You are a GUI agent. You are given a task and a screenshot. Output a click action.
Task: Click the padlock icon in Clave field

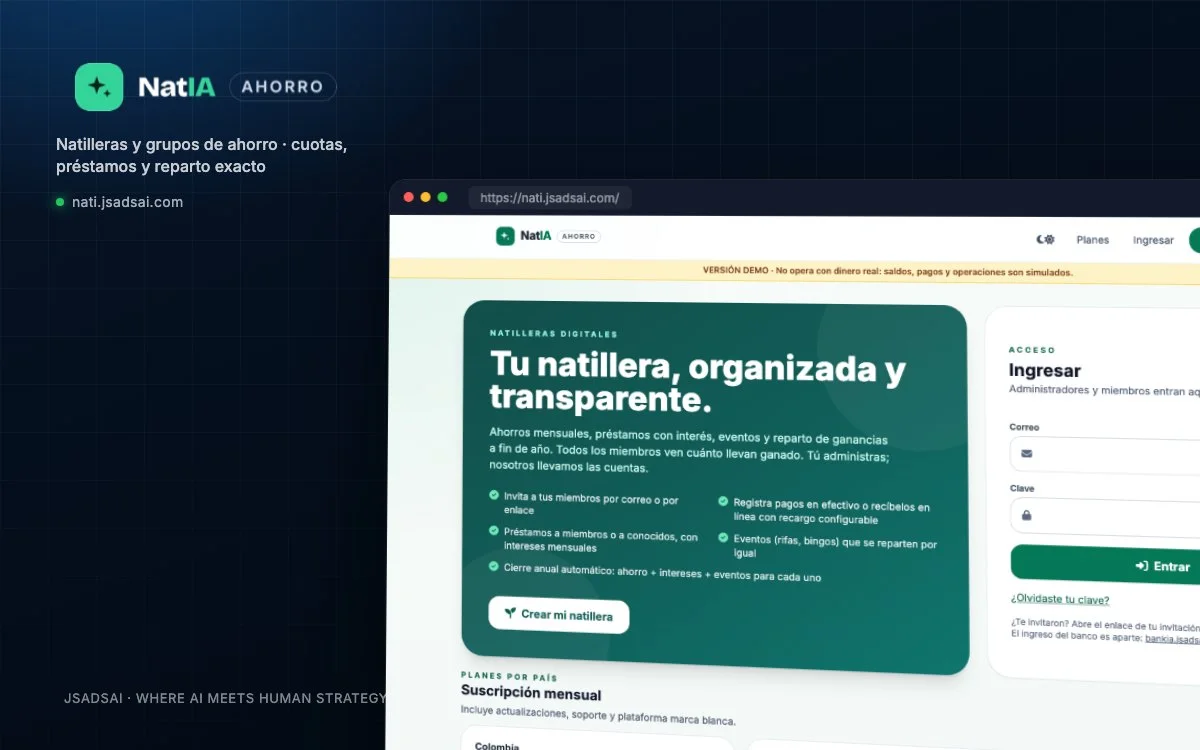[x=1026, y=516]
